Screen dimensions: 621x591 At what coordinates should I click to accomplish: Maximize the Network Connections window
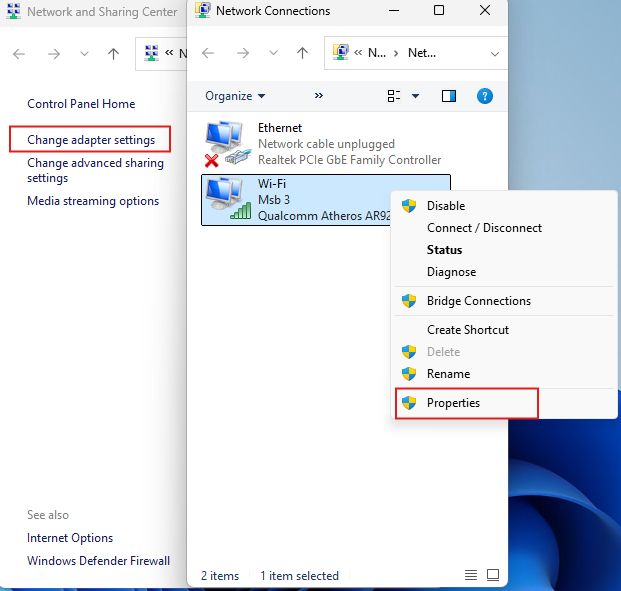coord(439,10)
